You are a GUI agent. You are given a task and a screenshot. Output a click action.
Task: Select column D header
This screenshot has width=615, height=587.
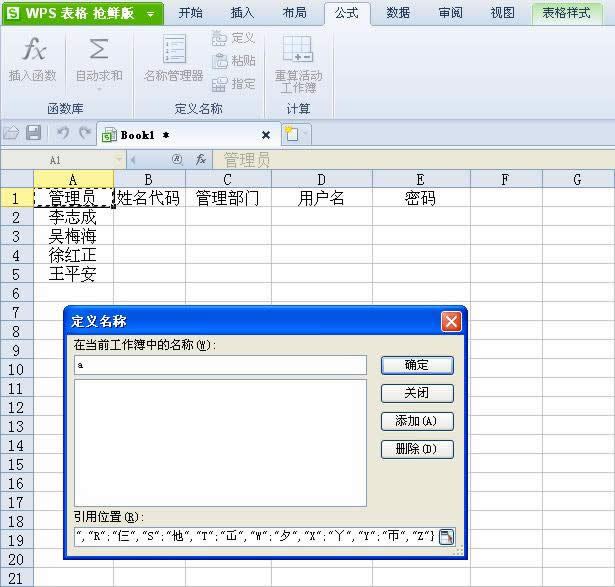pyautogui.click(x=321, y=179)
